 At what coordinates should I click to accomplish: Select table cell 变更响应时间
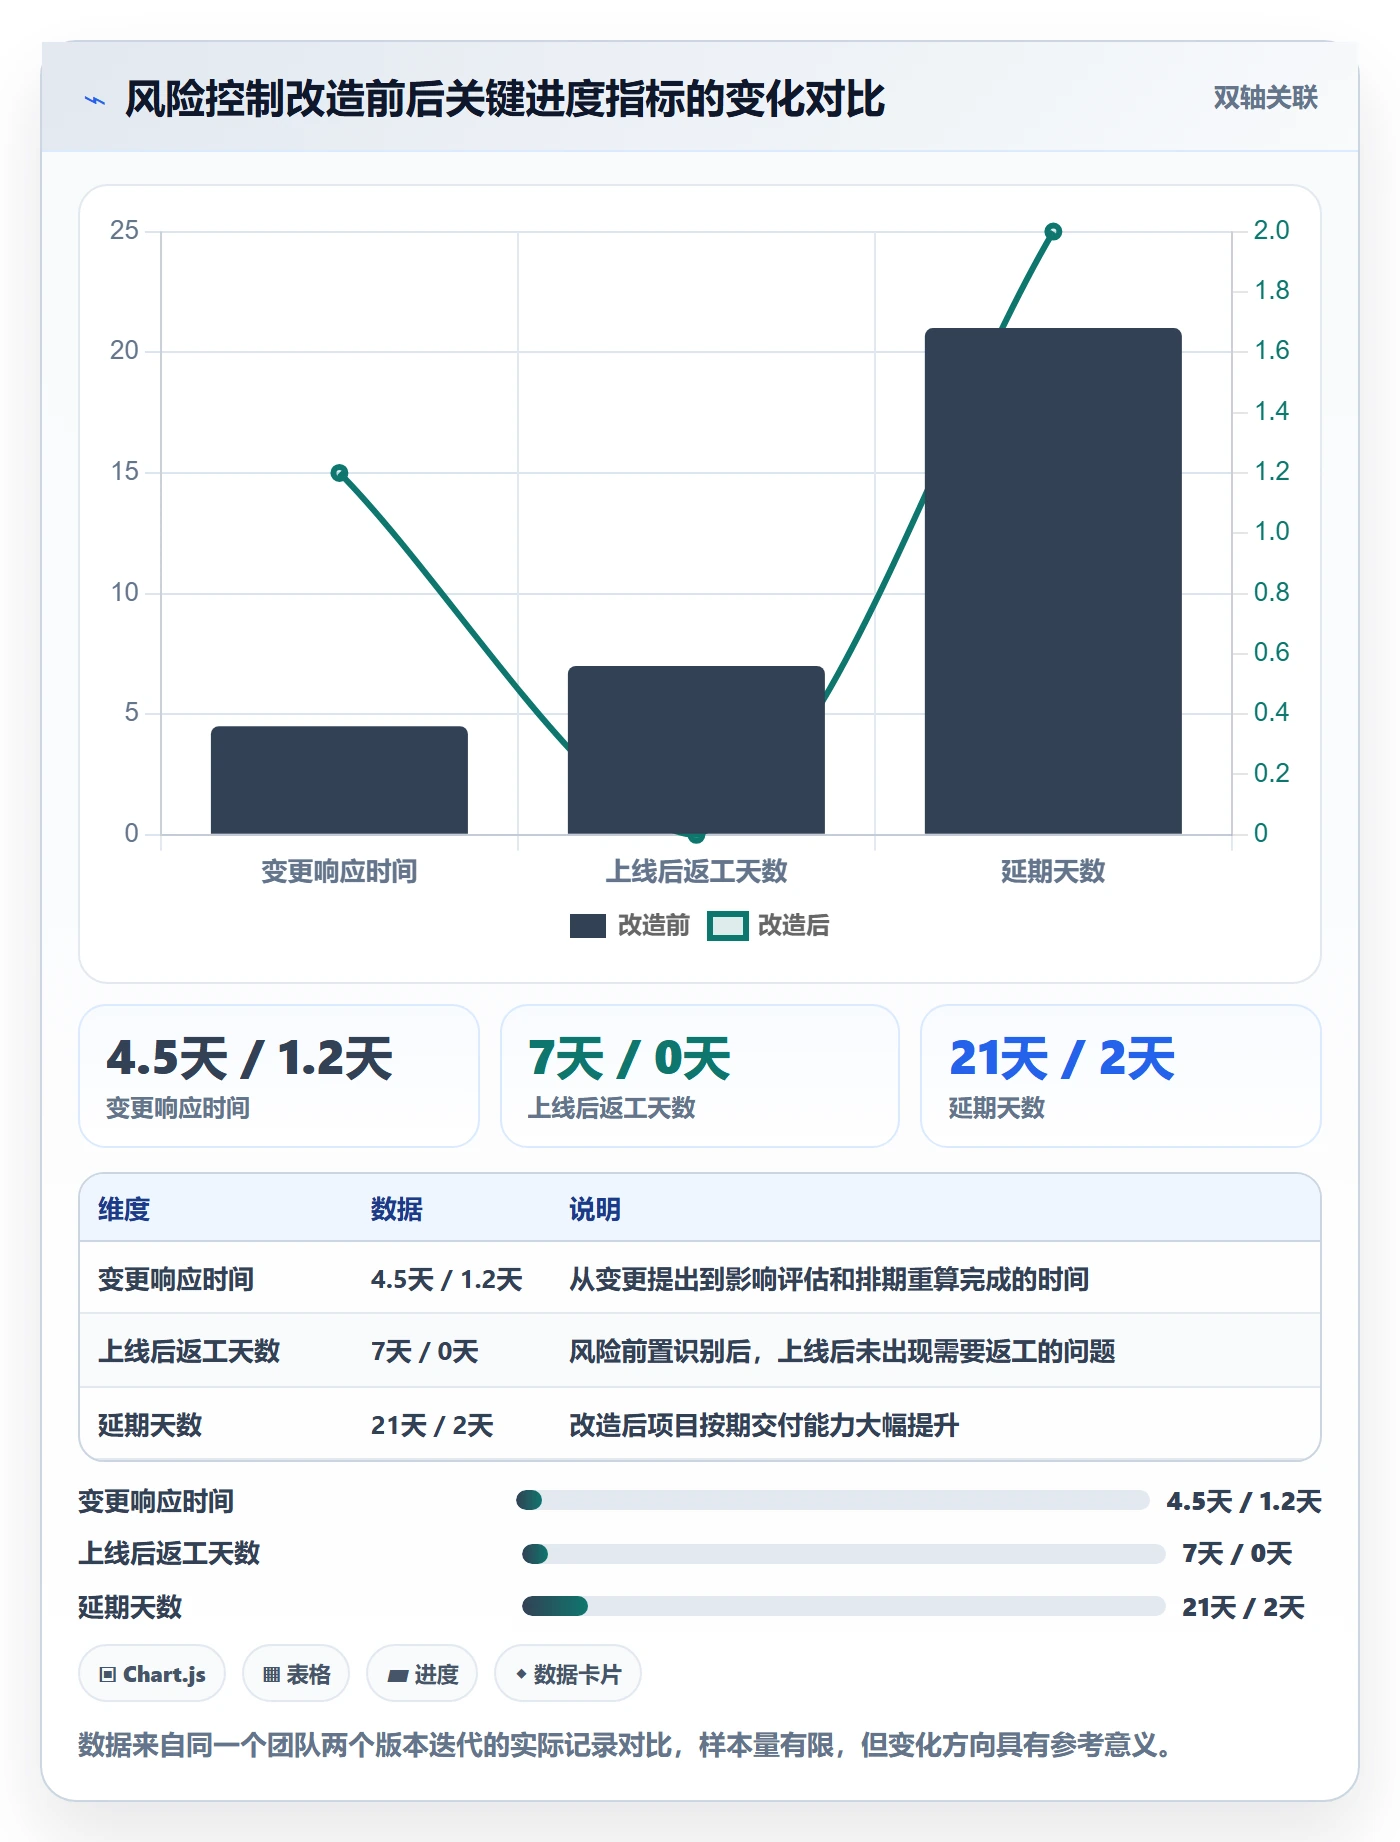tap(176, 1279)
